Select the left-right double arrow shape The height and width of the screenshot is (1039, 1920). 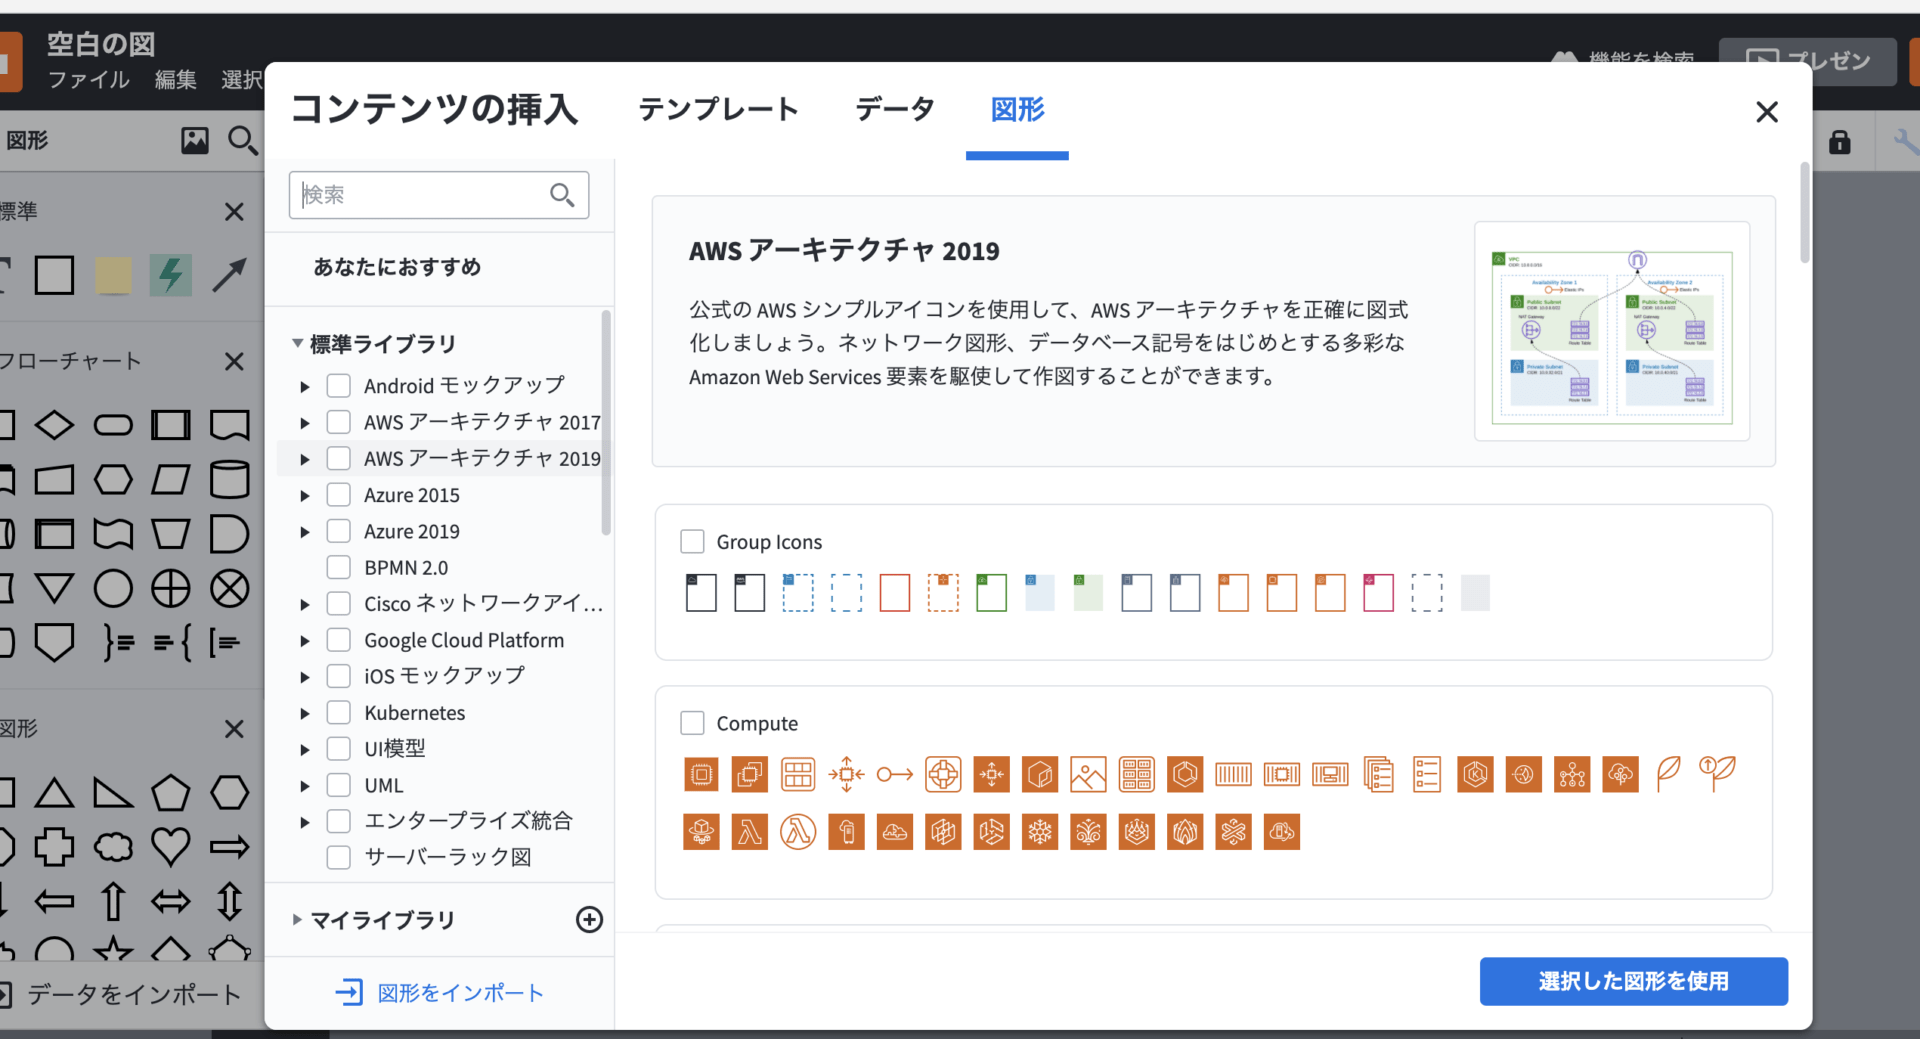point(171,901)
